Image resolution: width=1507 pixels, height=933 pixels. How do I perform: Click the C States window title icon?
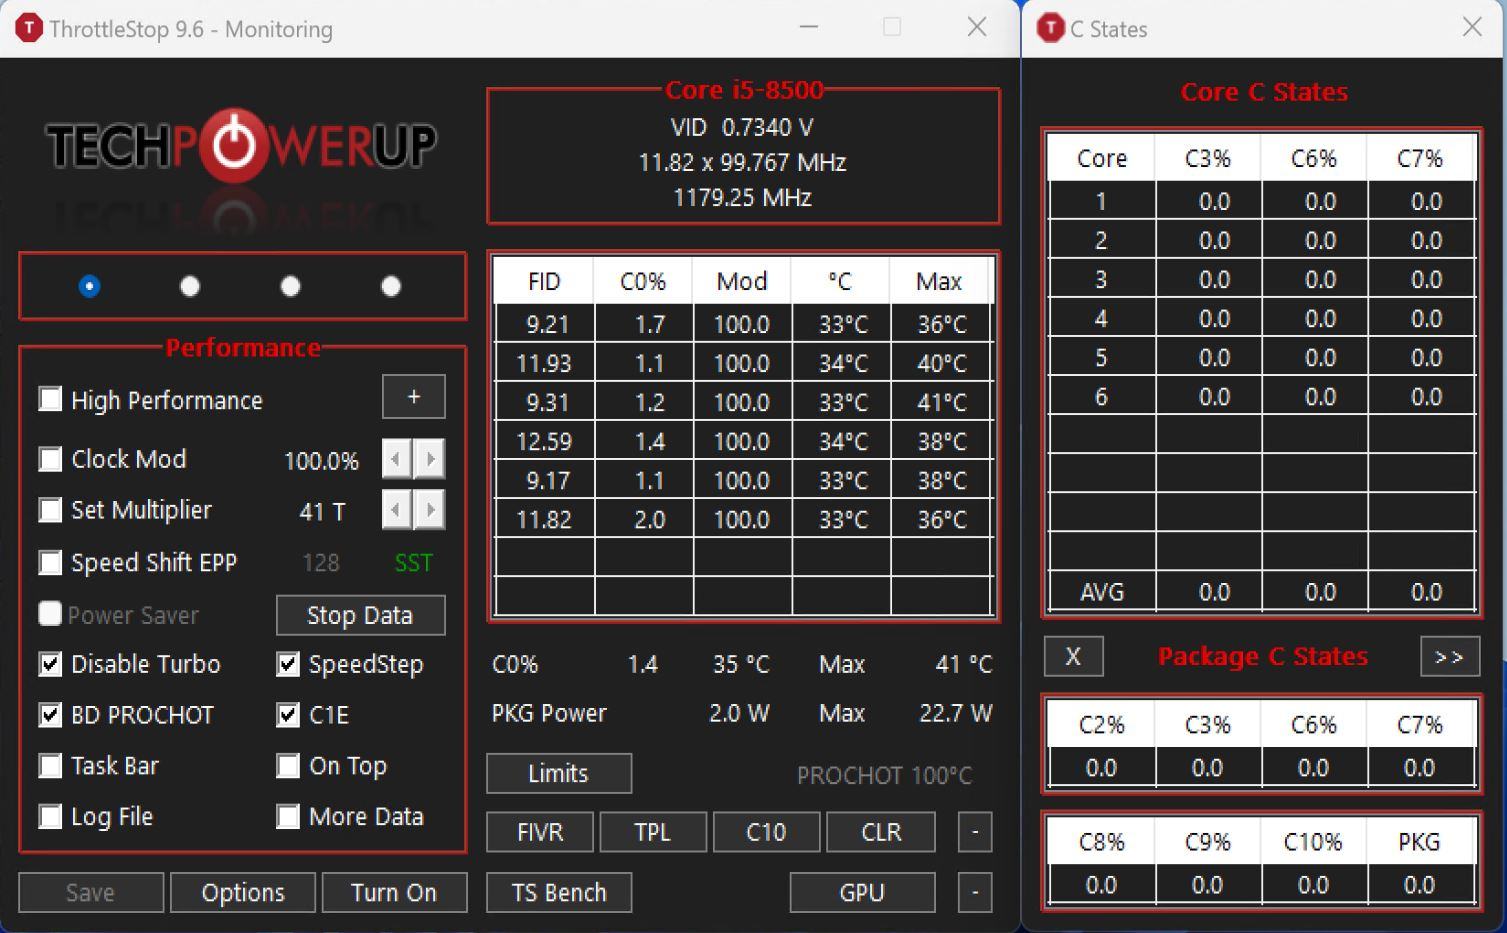tap(1050, 28)
